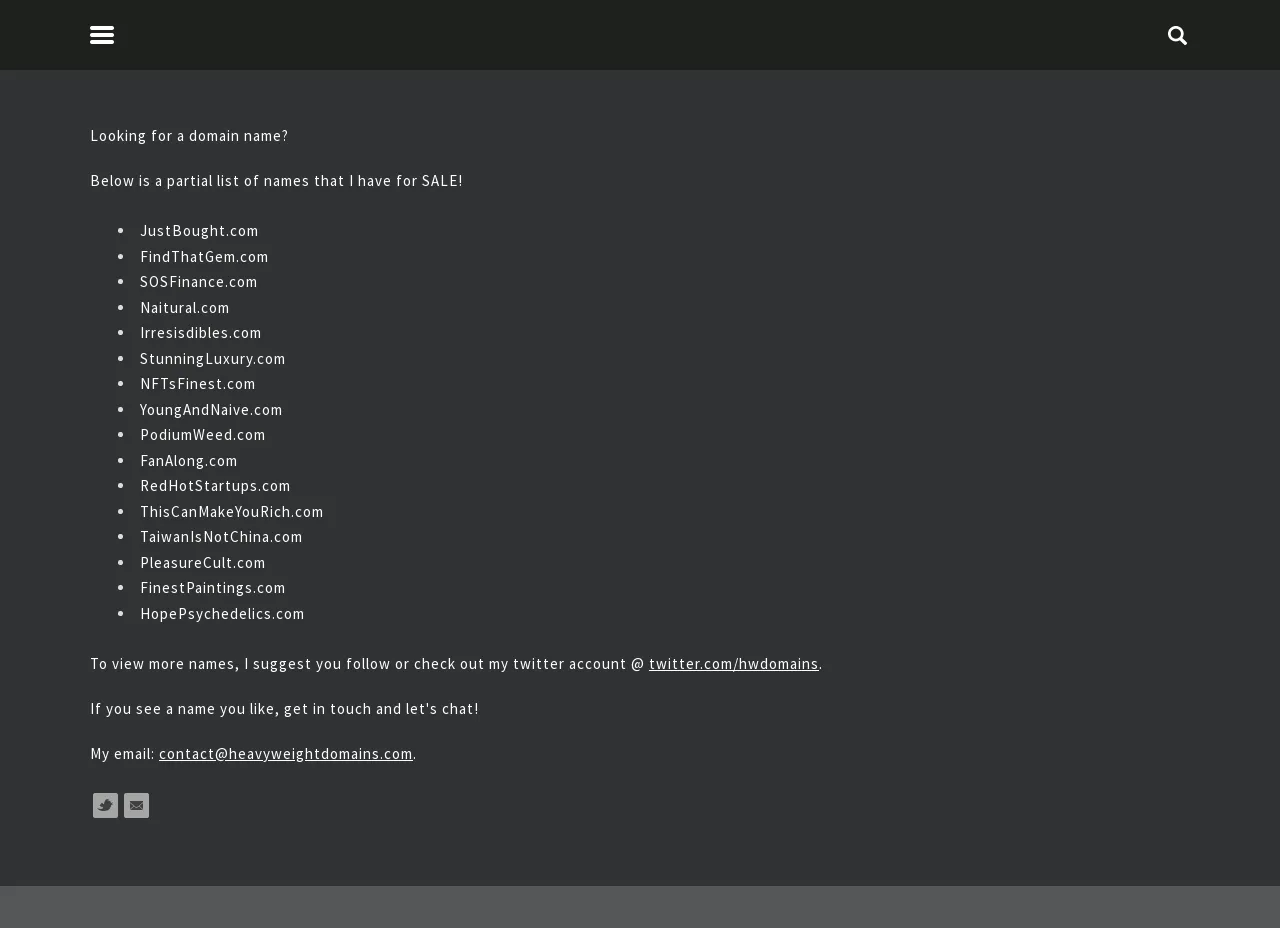Select TaiwanIsNotChina.com domain entry

click(x=221, y=537)
